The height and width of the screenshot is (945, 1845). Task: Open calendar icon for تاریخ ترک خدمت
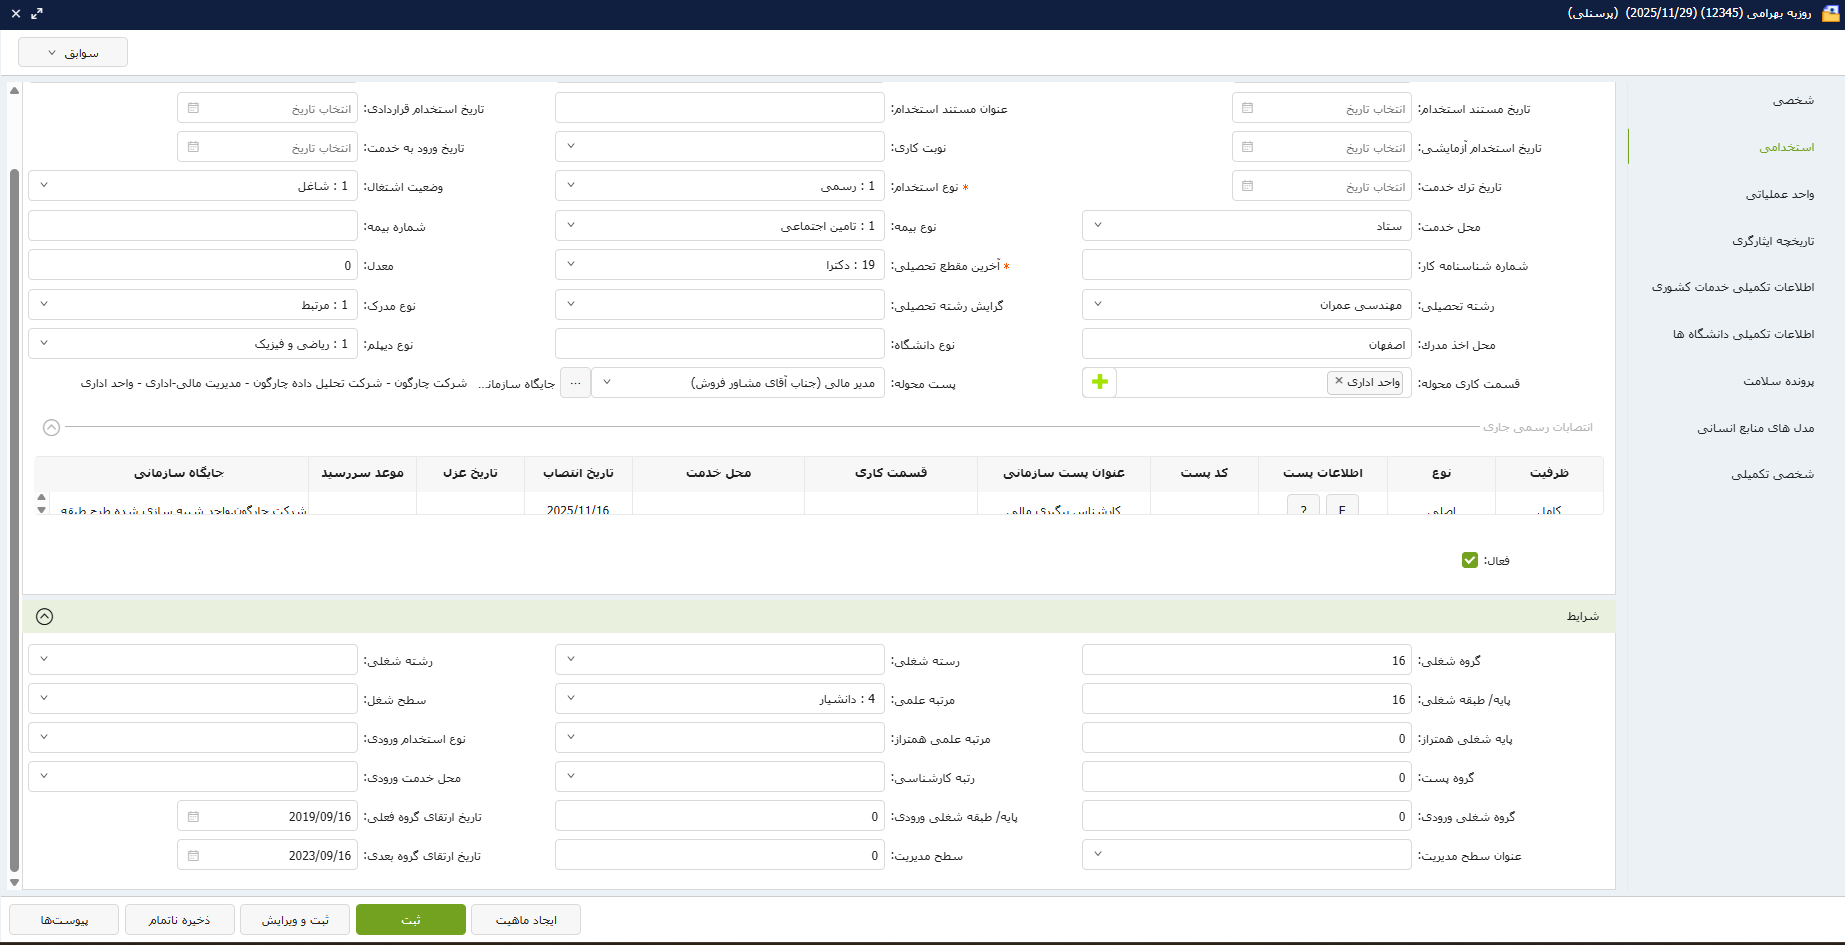point(1247,186)
